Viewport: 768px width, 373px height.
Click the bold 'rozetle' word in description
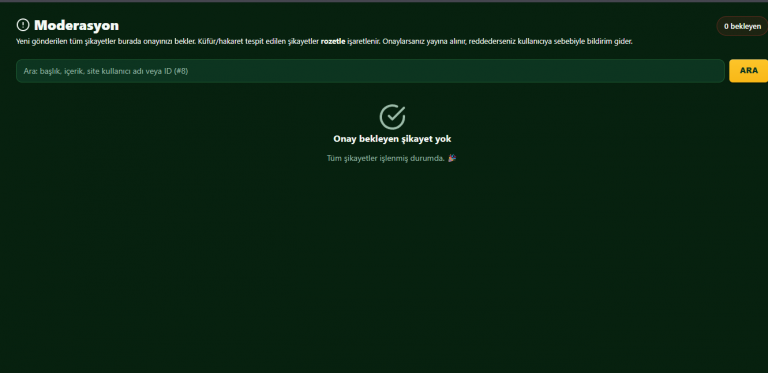click(333, 42)
